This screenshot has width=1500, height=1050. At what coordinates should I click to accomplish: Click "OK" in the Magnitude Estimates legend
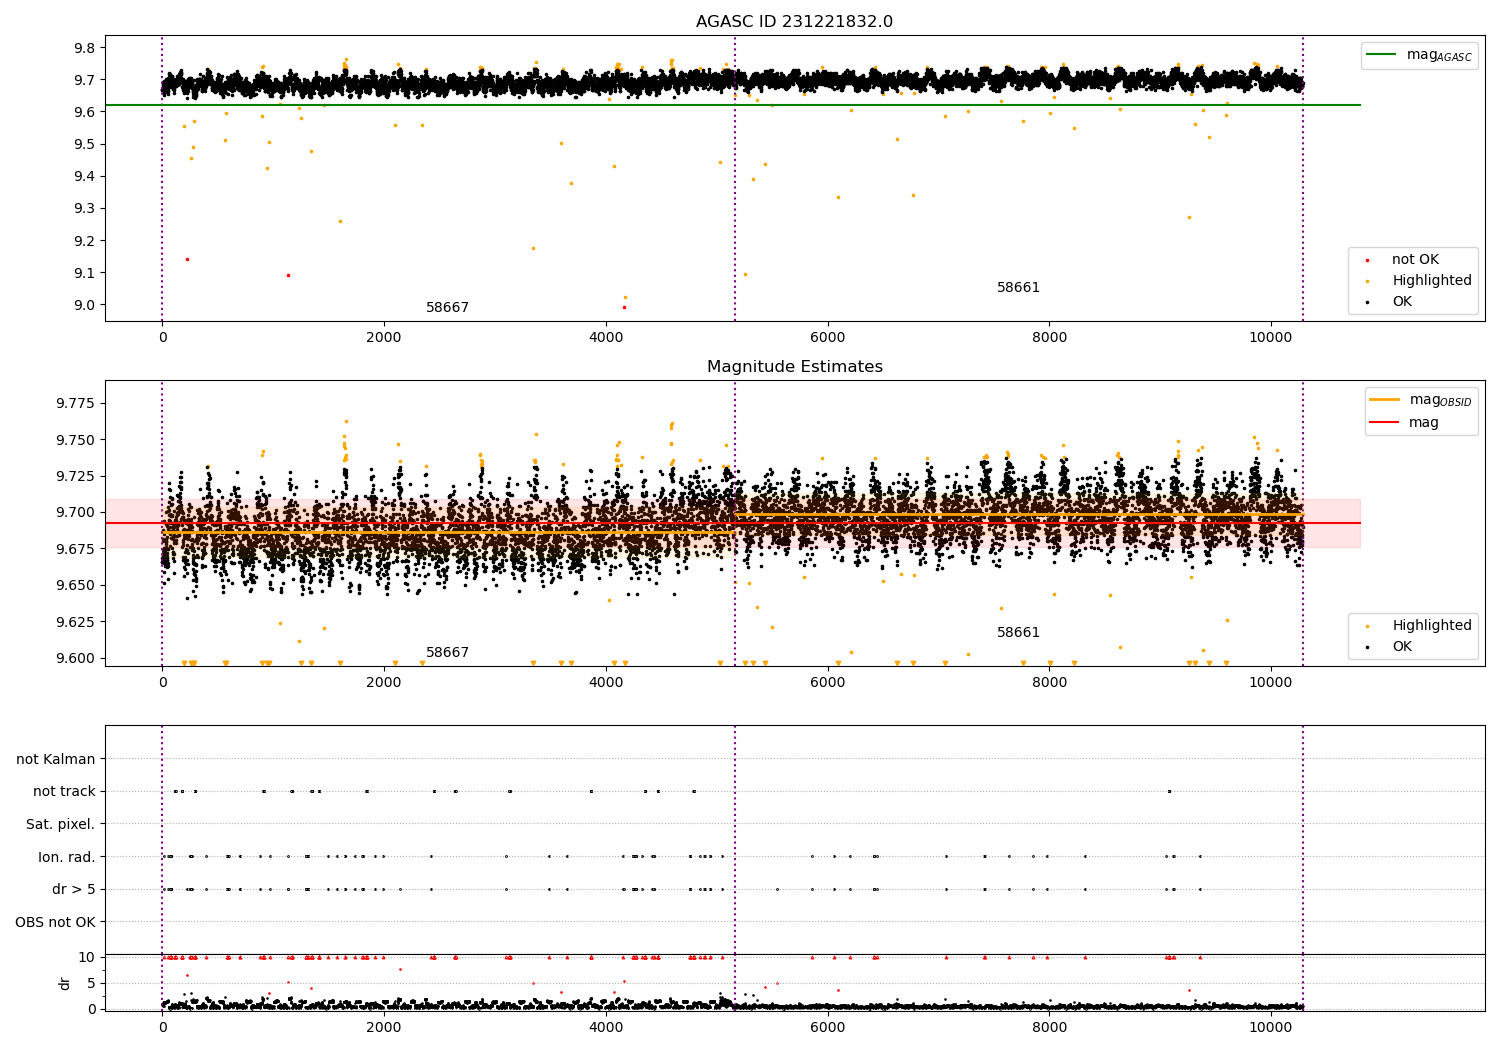click(1402, 647)
